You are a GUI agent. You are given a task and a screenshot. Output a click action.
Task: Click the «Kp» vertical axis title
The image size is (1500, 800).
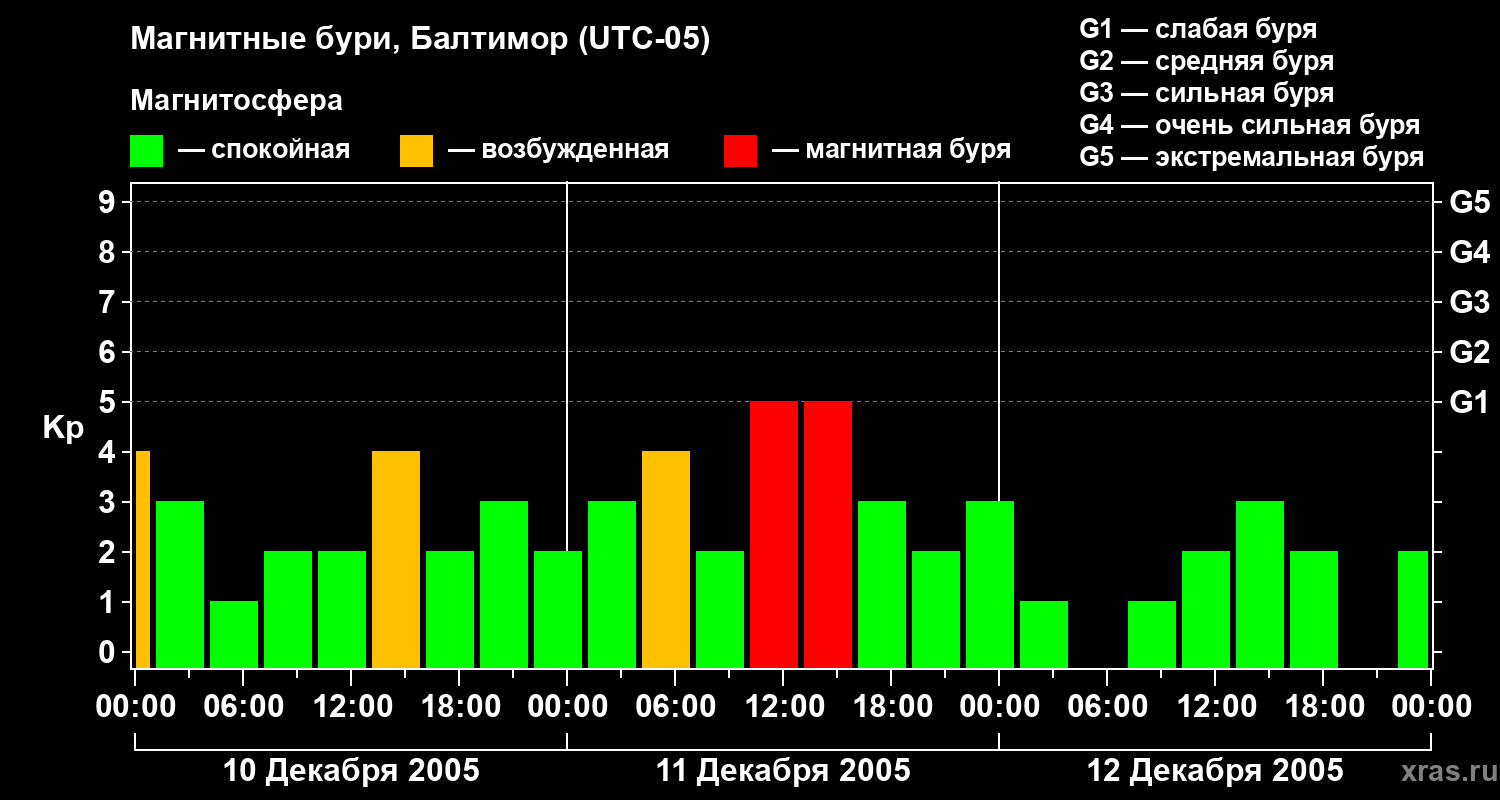click(63, 428)
